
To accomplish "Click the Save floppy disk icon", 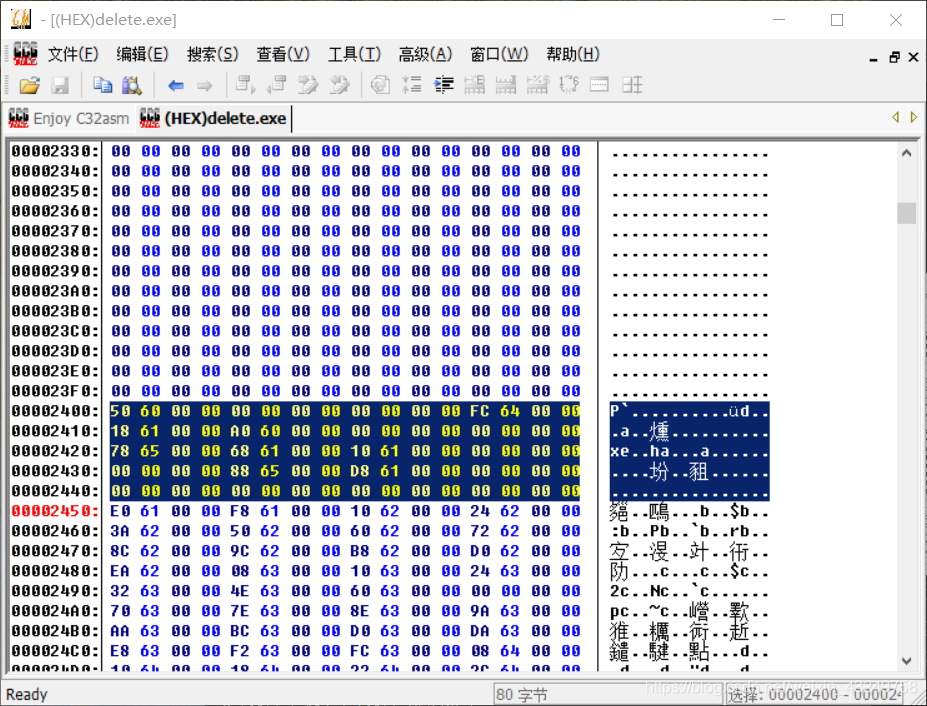I will point(60,86).
